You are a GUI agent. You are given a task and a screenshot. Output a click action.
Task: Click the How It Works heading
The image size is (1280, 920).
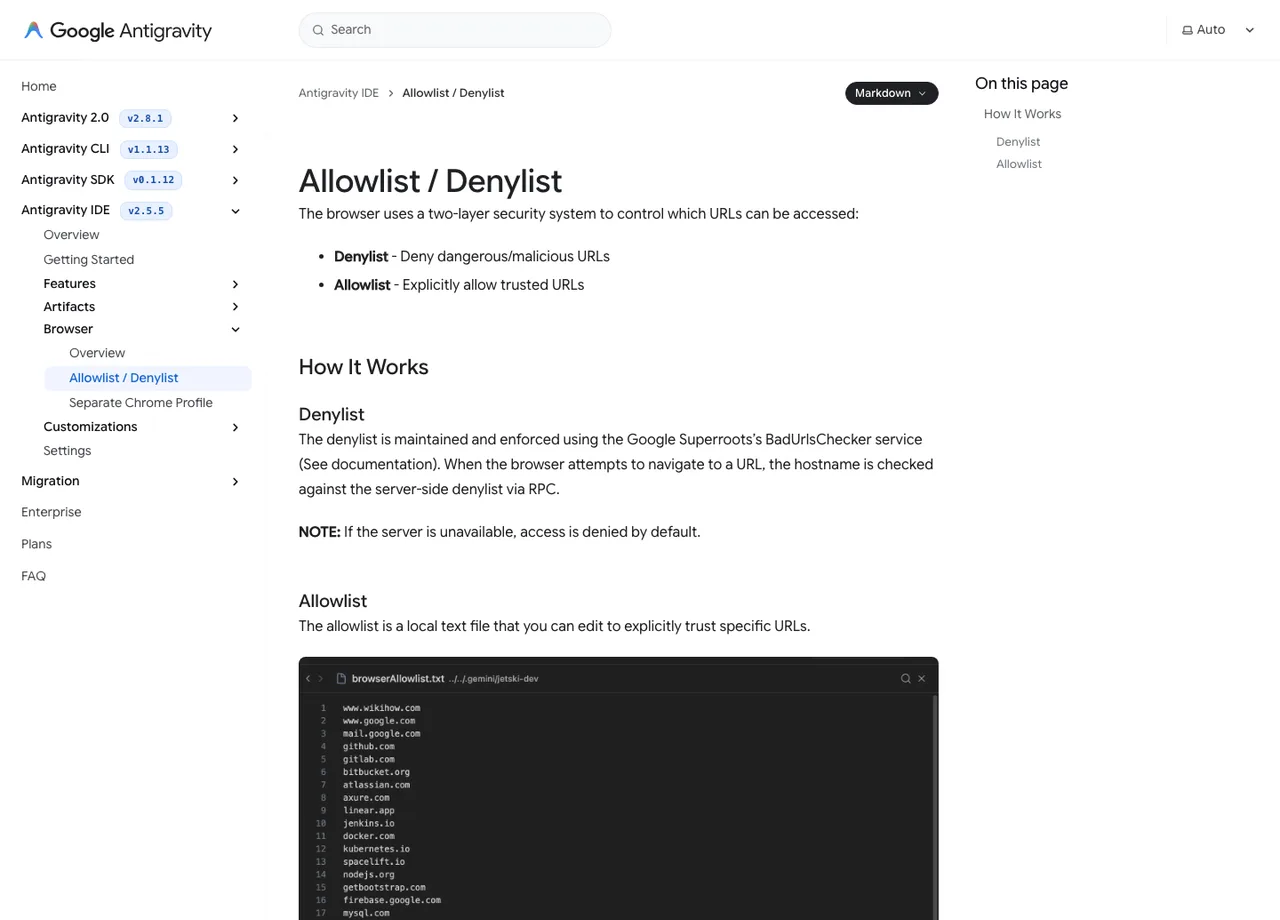[364, 367]
